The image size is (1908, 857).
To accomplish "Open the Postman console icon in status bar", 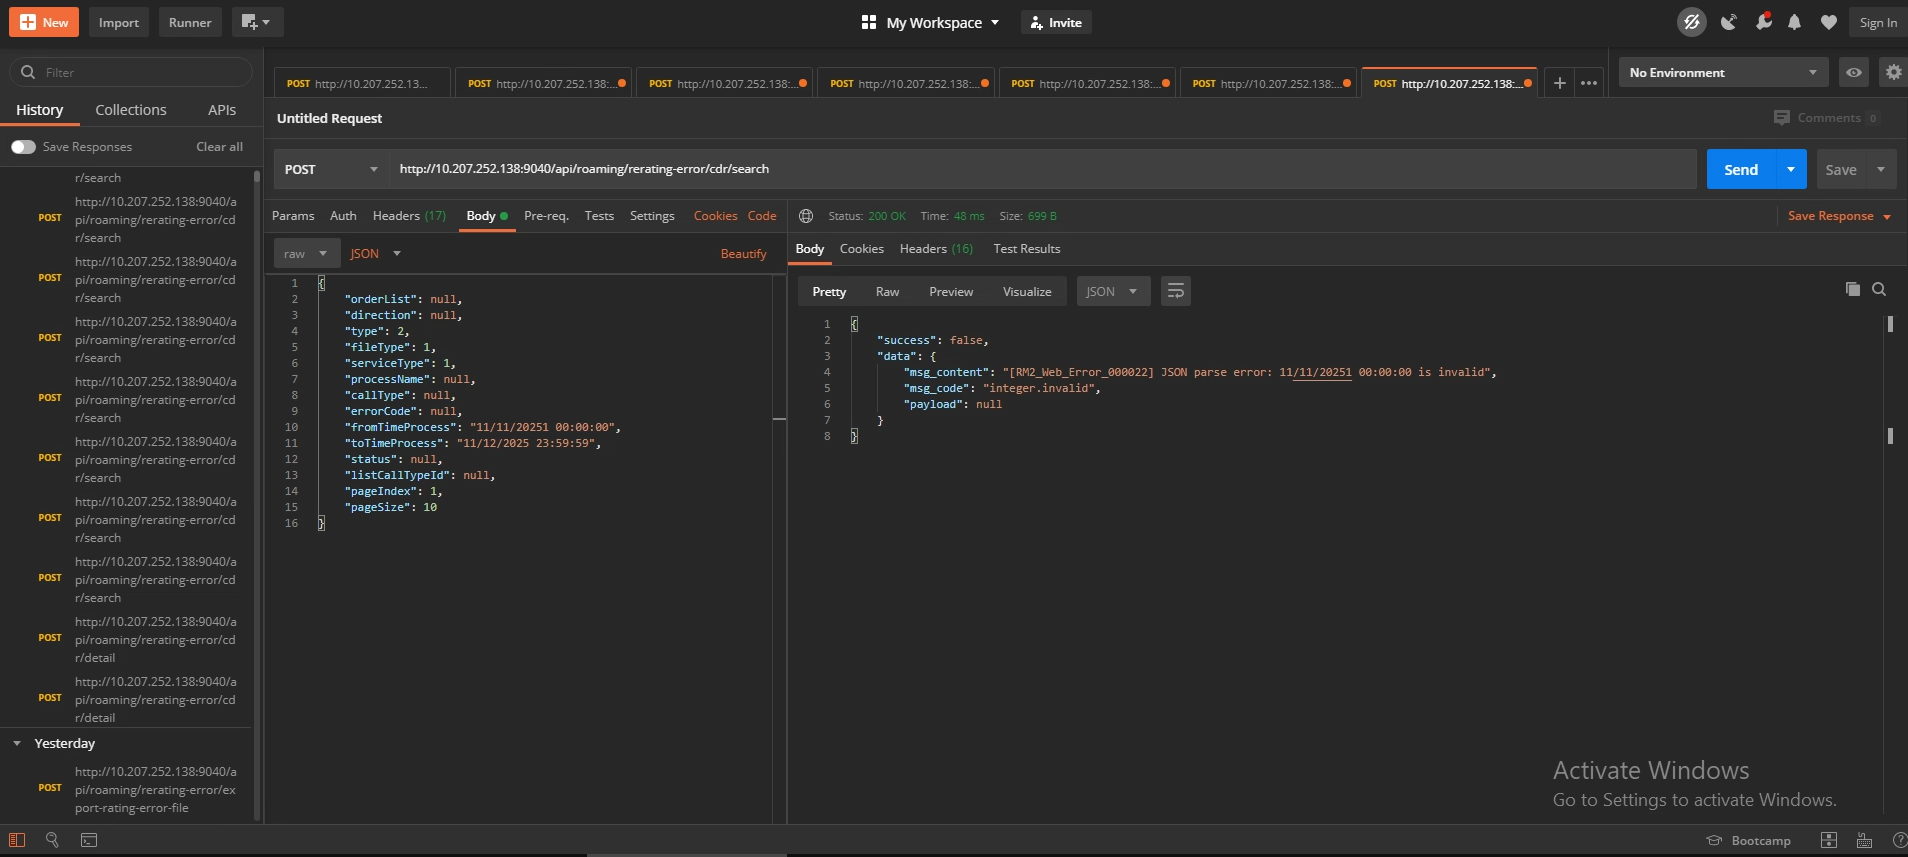I will coord(89,840).
